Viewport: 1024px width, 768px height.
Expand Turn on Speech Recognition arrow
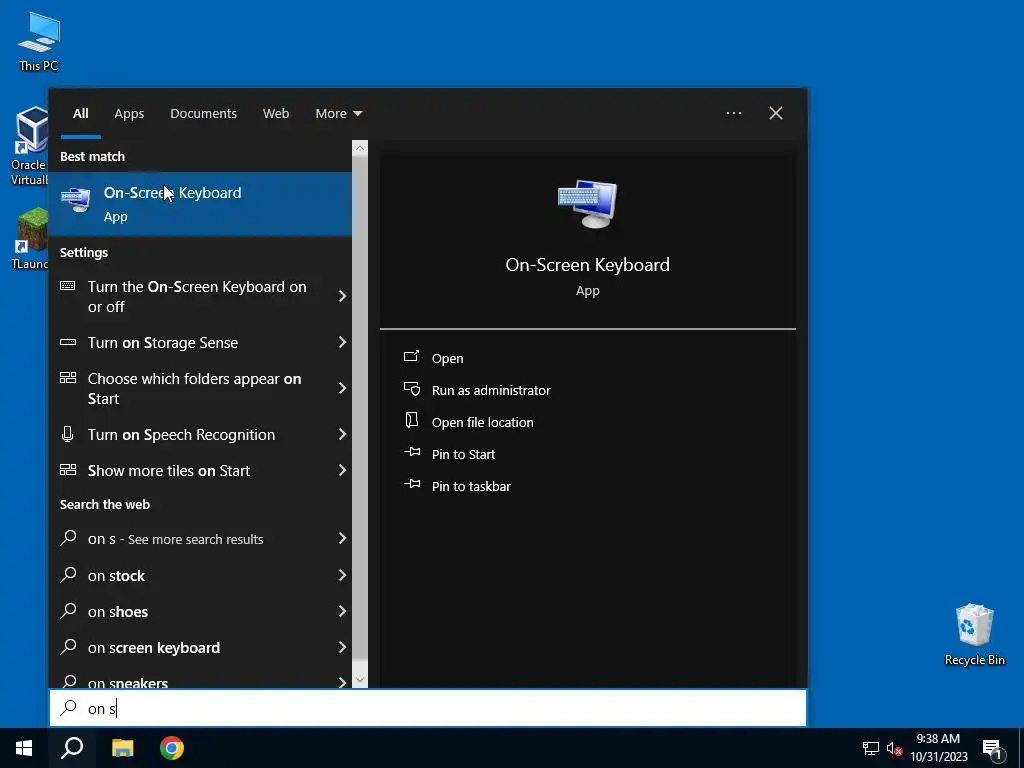[x=342, y=434]
